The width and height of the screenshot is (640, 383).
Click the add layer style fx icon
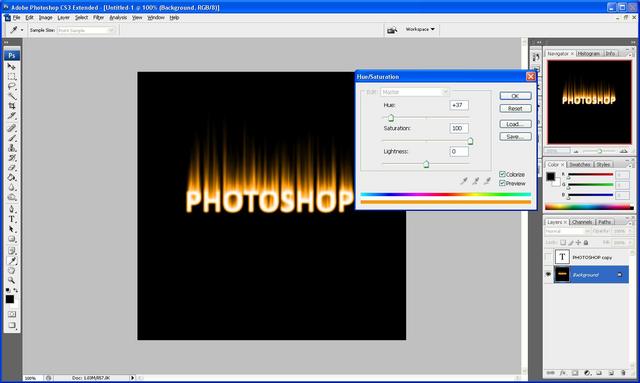(x=563, y=373)
